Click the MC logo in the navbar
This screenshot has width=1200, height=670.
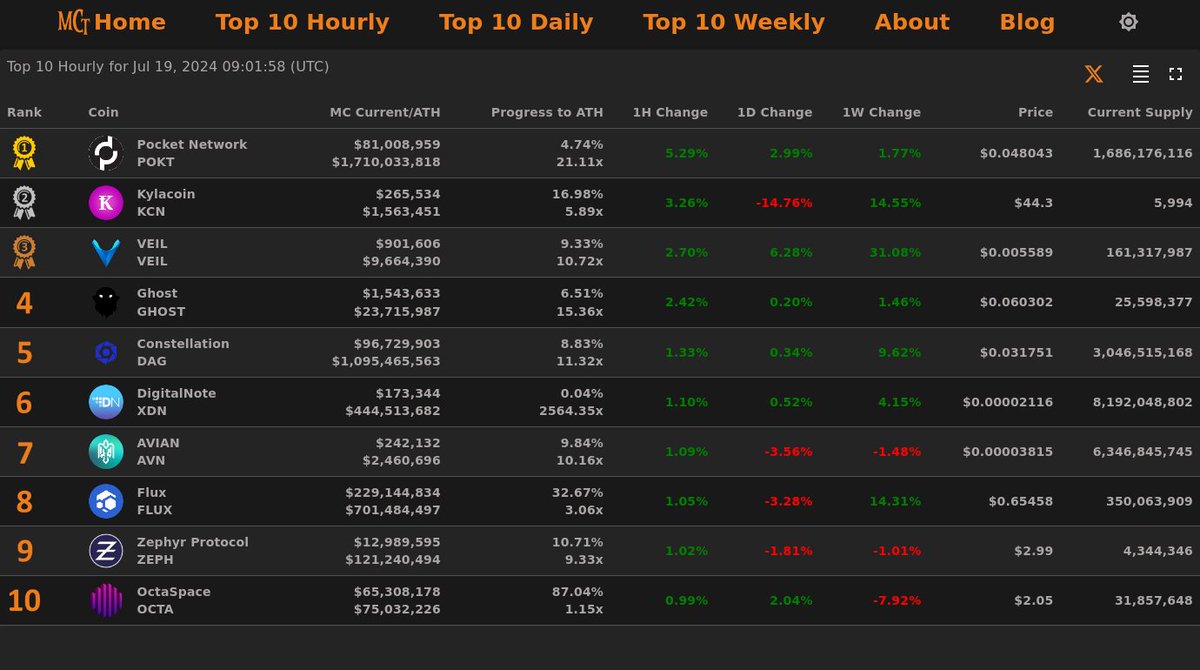click(x=73, y=22)
